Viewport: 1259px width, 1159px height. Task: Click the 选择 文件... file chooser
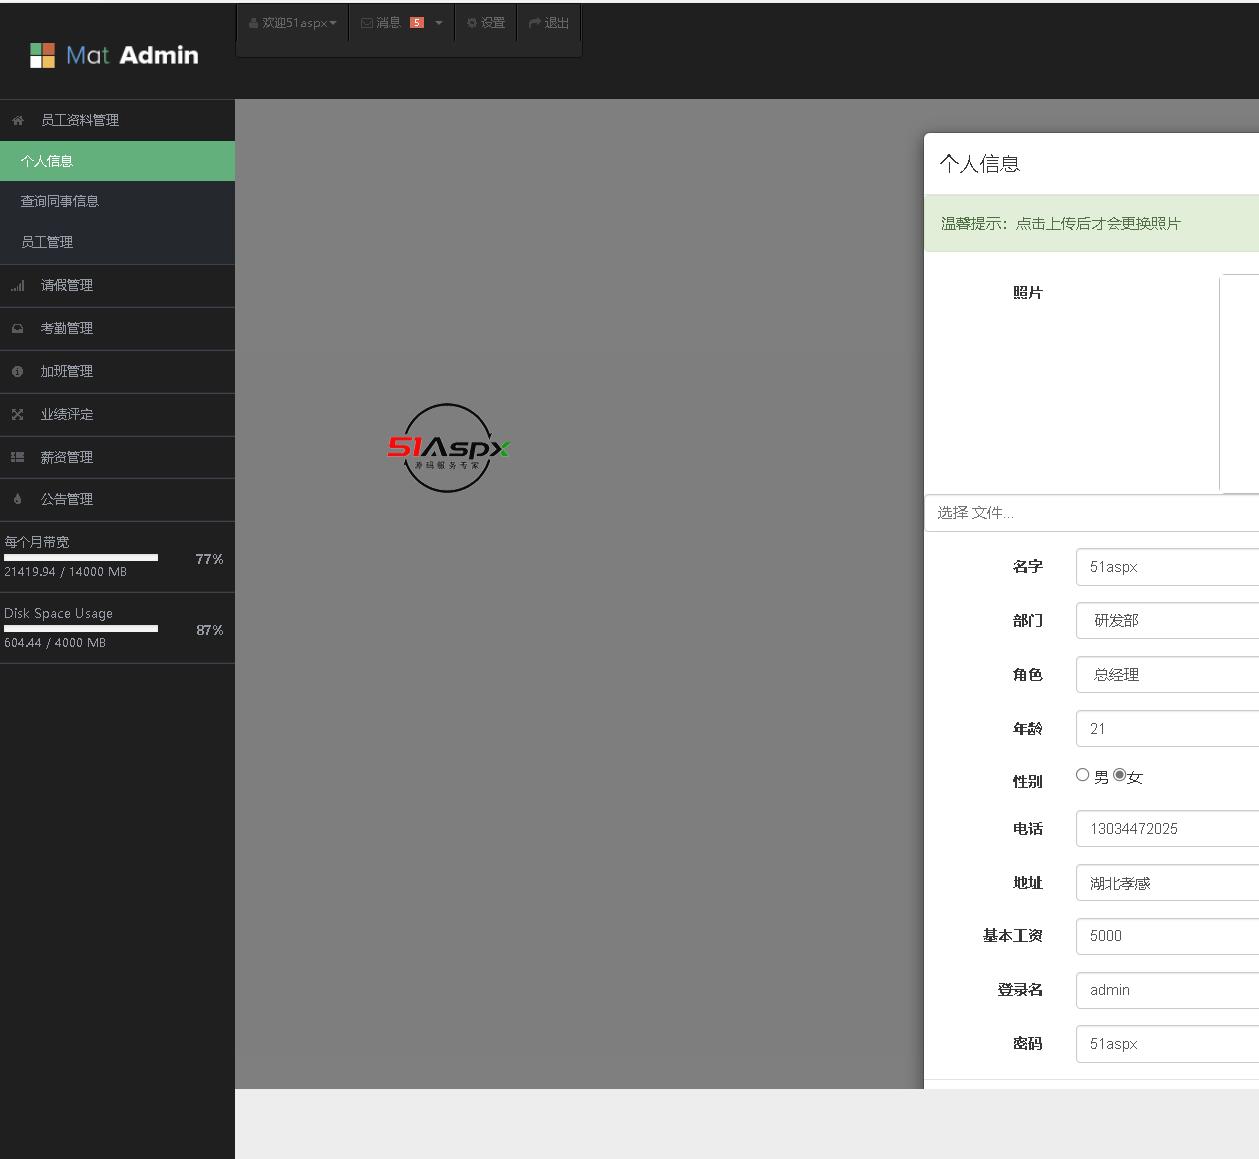click(x=1091, y=513)
